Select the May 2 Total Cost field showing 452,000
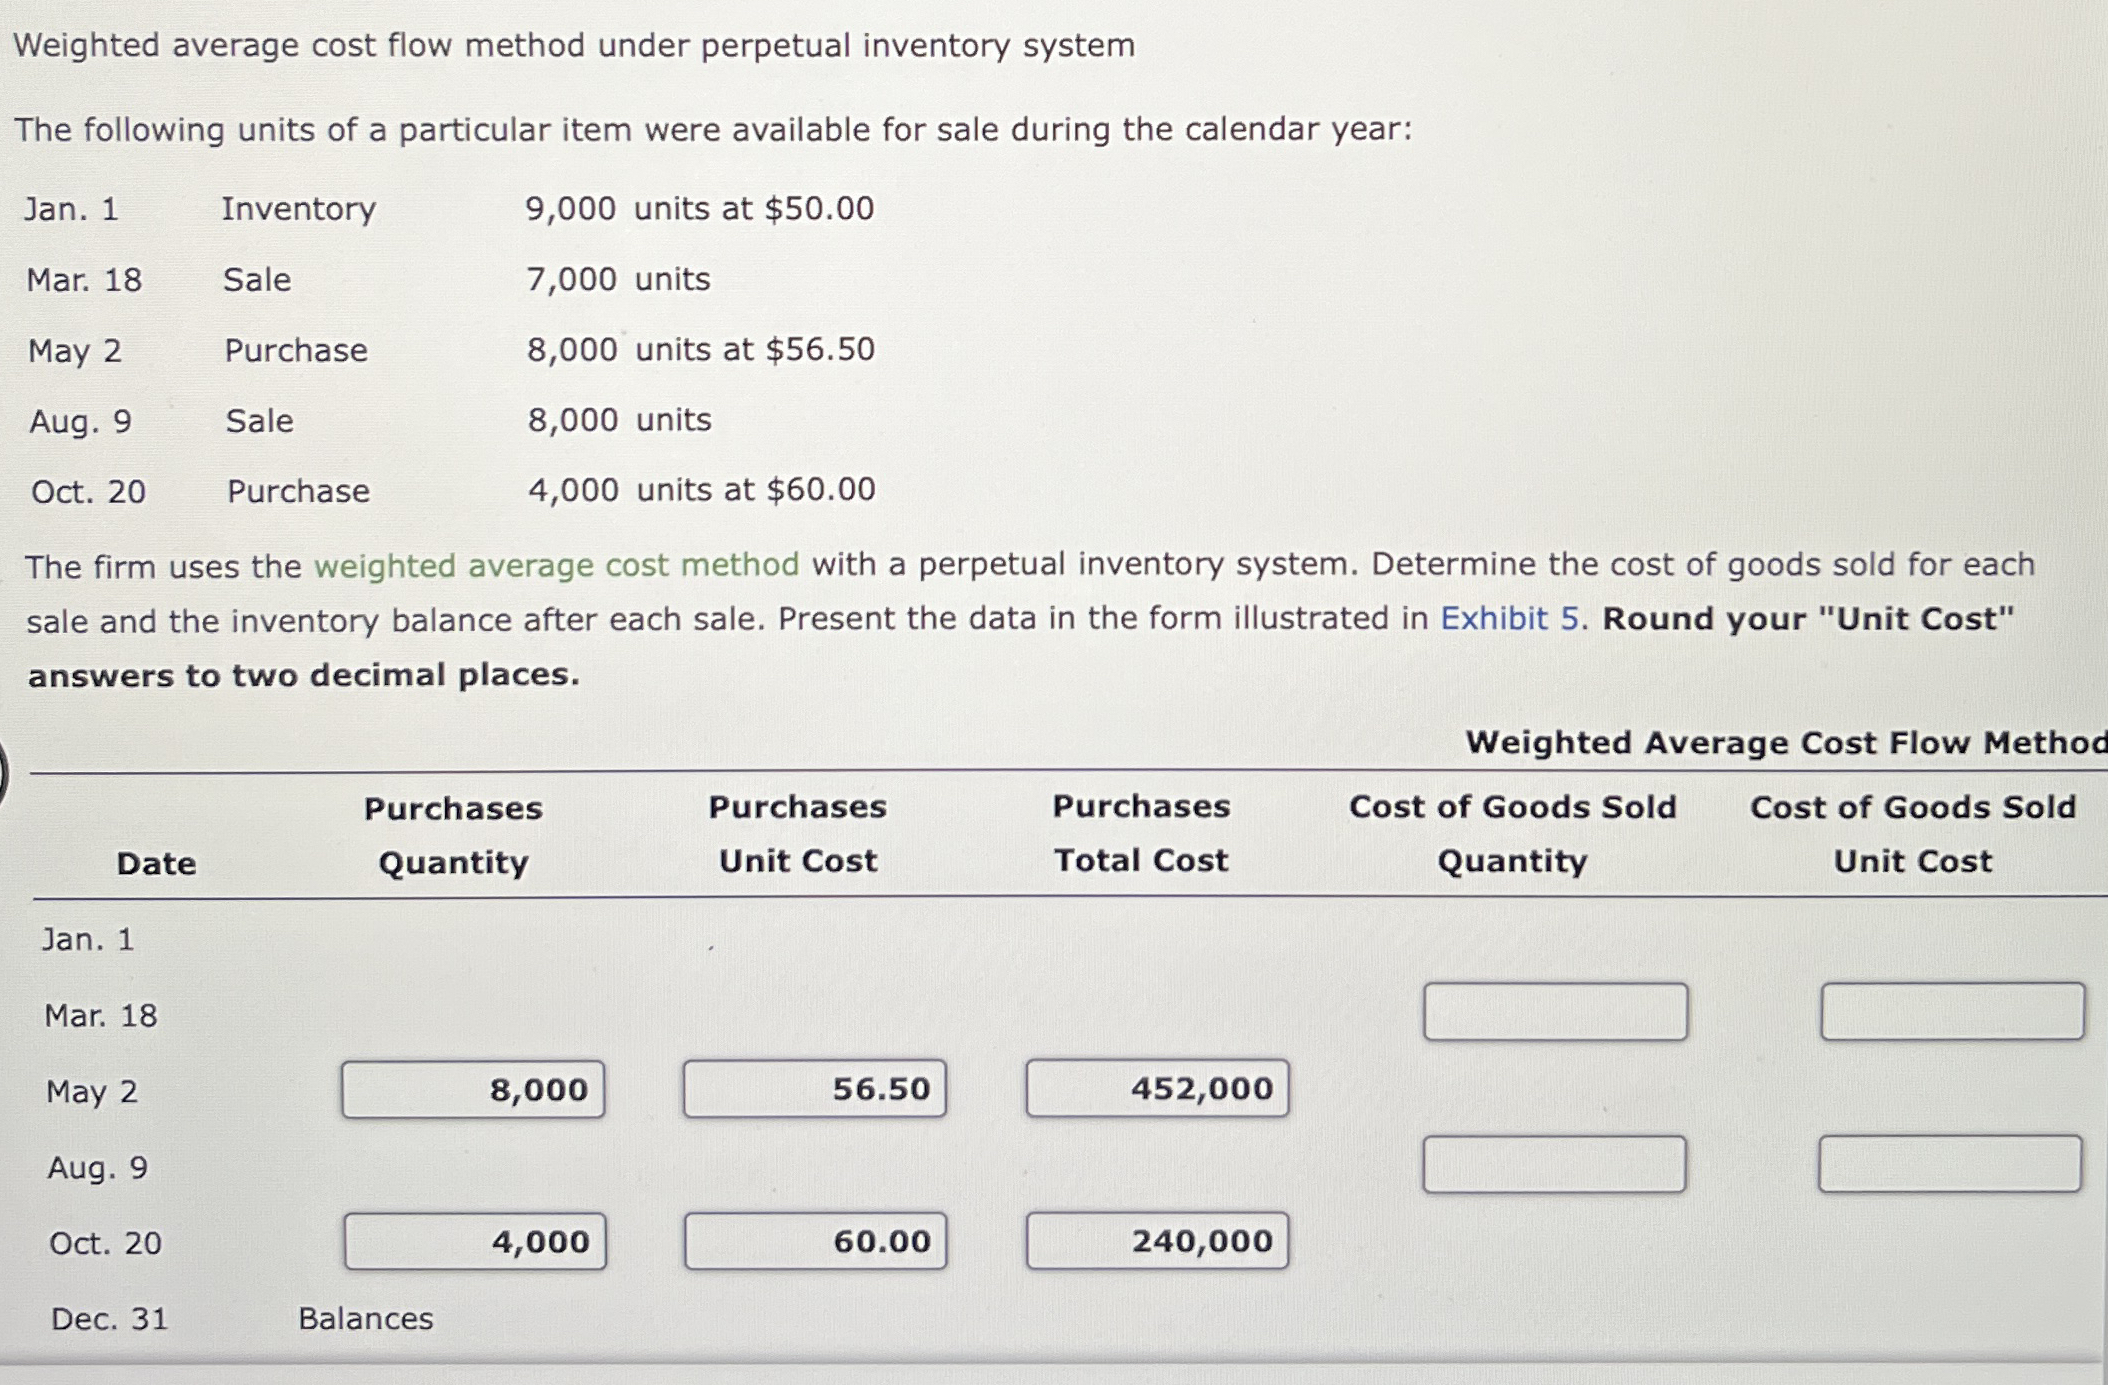This screenshot has width=2108, height=1385. coord(1158,1089)
